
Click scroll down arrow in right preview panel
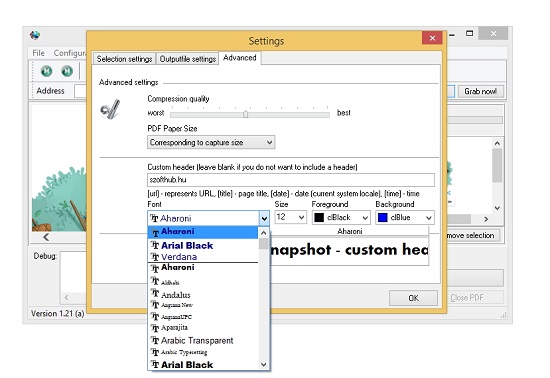[497, 208]
